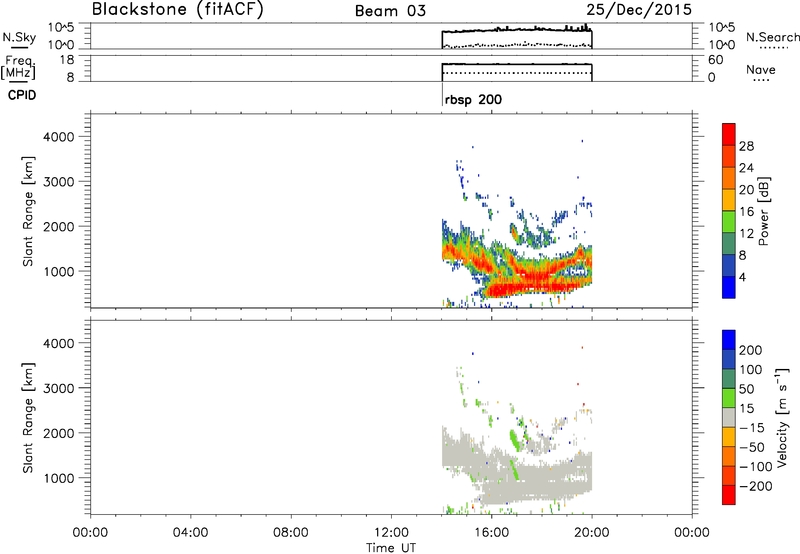
Task: Click the red bottom segment of velocity colorbar
Action: click(729, 495)
